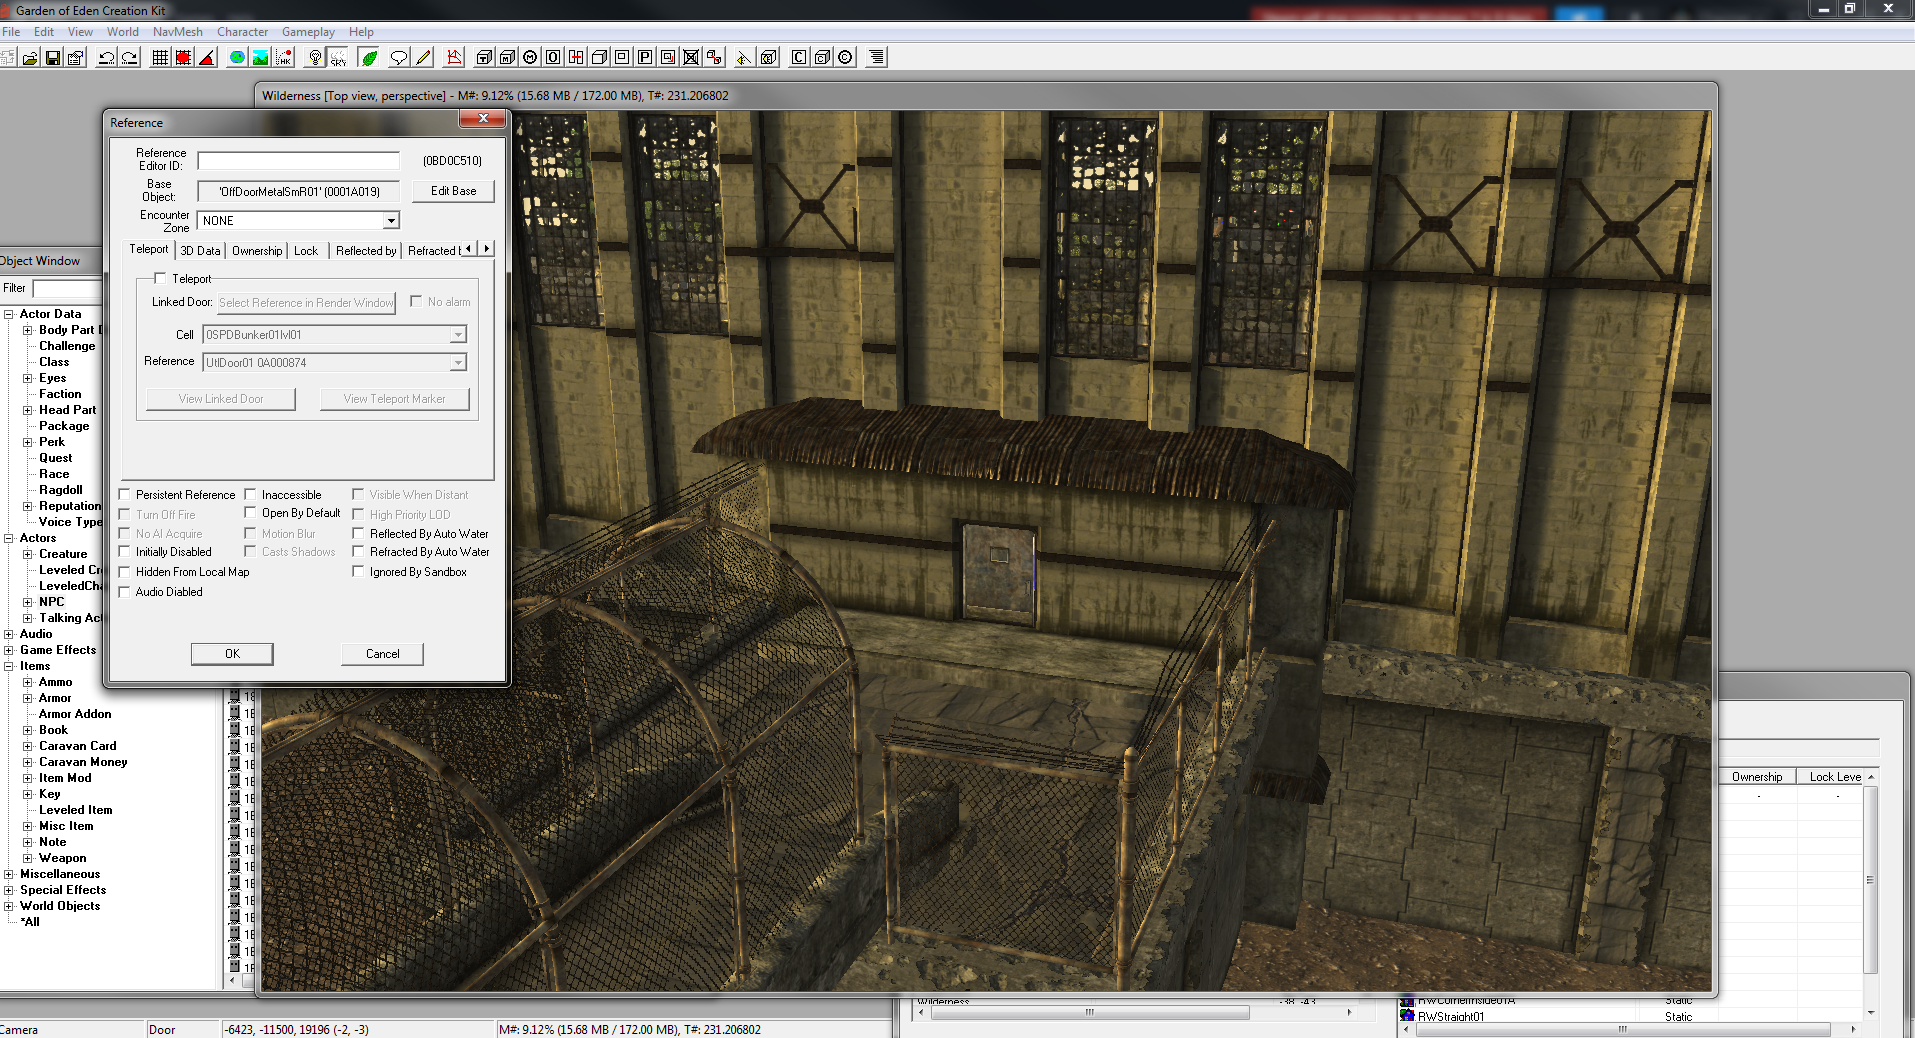The height and width of the screenshot is (1038, 1915).
Task: Toggle the SKY toolbar icon
Action: (338, 58)
